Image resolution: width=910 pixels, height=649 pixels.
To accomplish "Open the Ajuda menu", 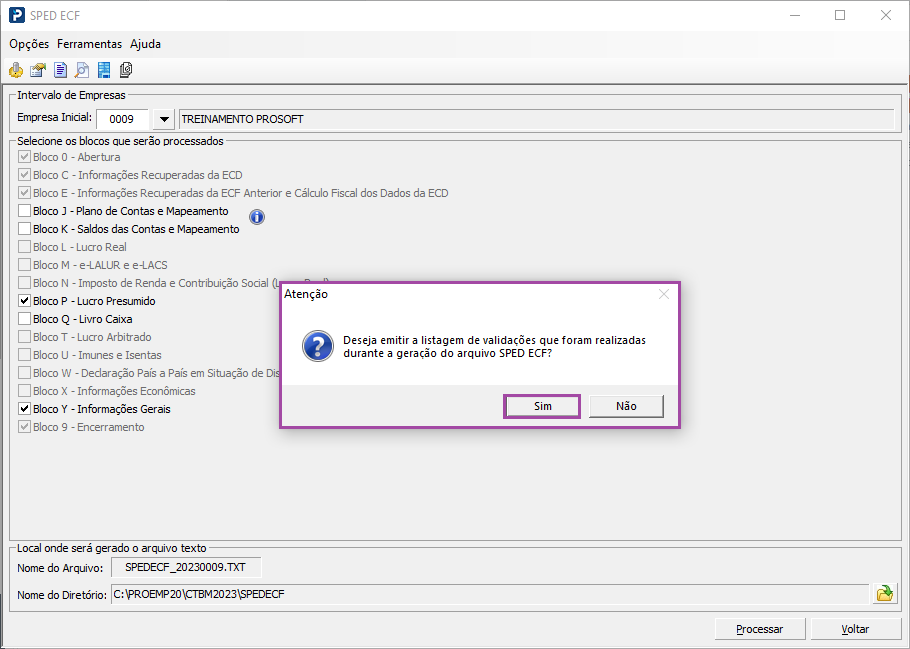I will (x=145, y=44).
